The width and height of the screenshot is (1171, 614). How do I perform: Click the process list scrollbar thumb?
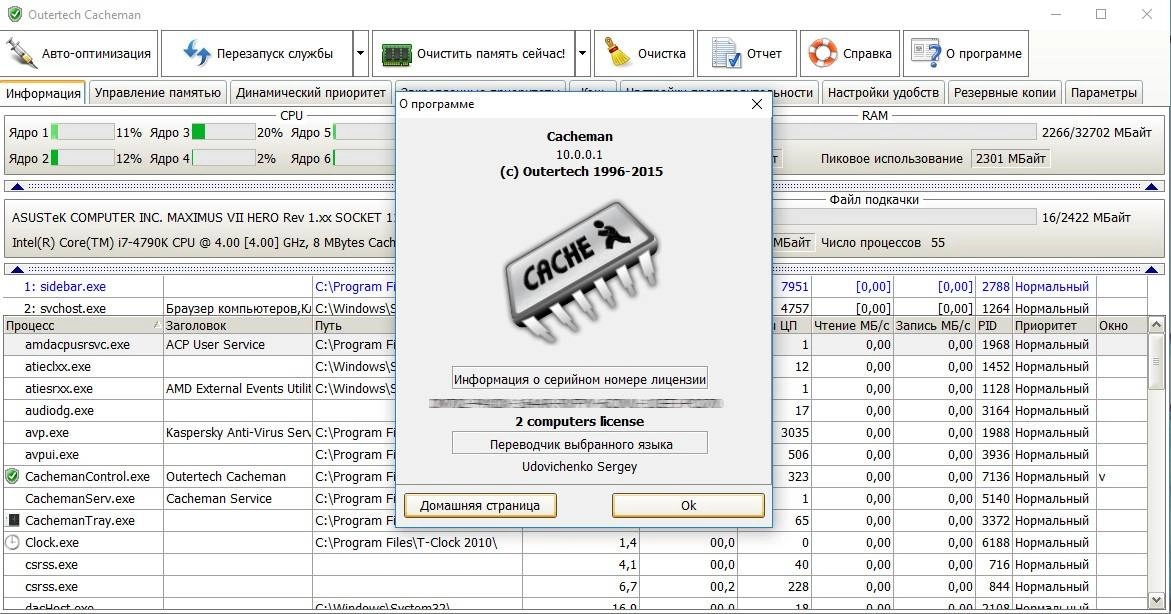pos(1156,360)
